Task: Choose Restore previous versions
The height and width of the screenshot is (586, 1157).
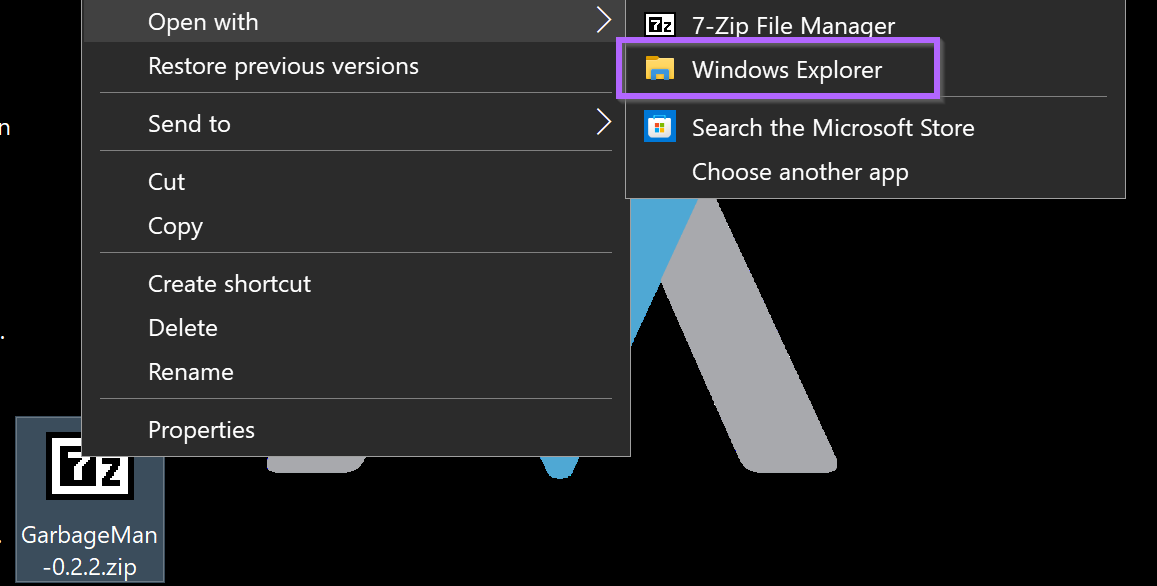Action: 283,67
